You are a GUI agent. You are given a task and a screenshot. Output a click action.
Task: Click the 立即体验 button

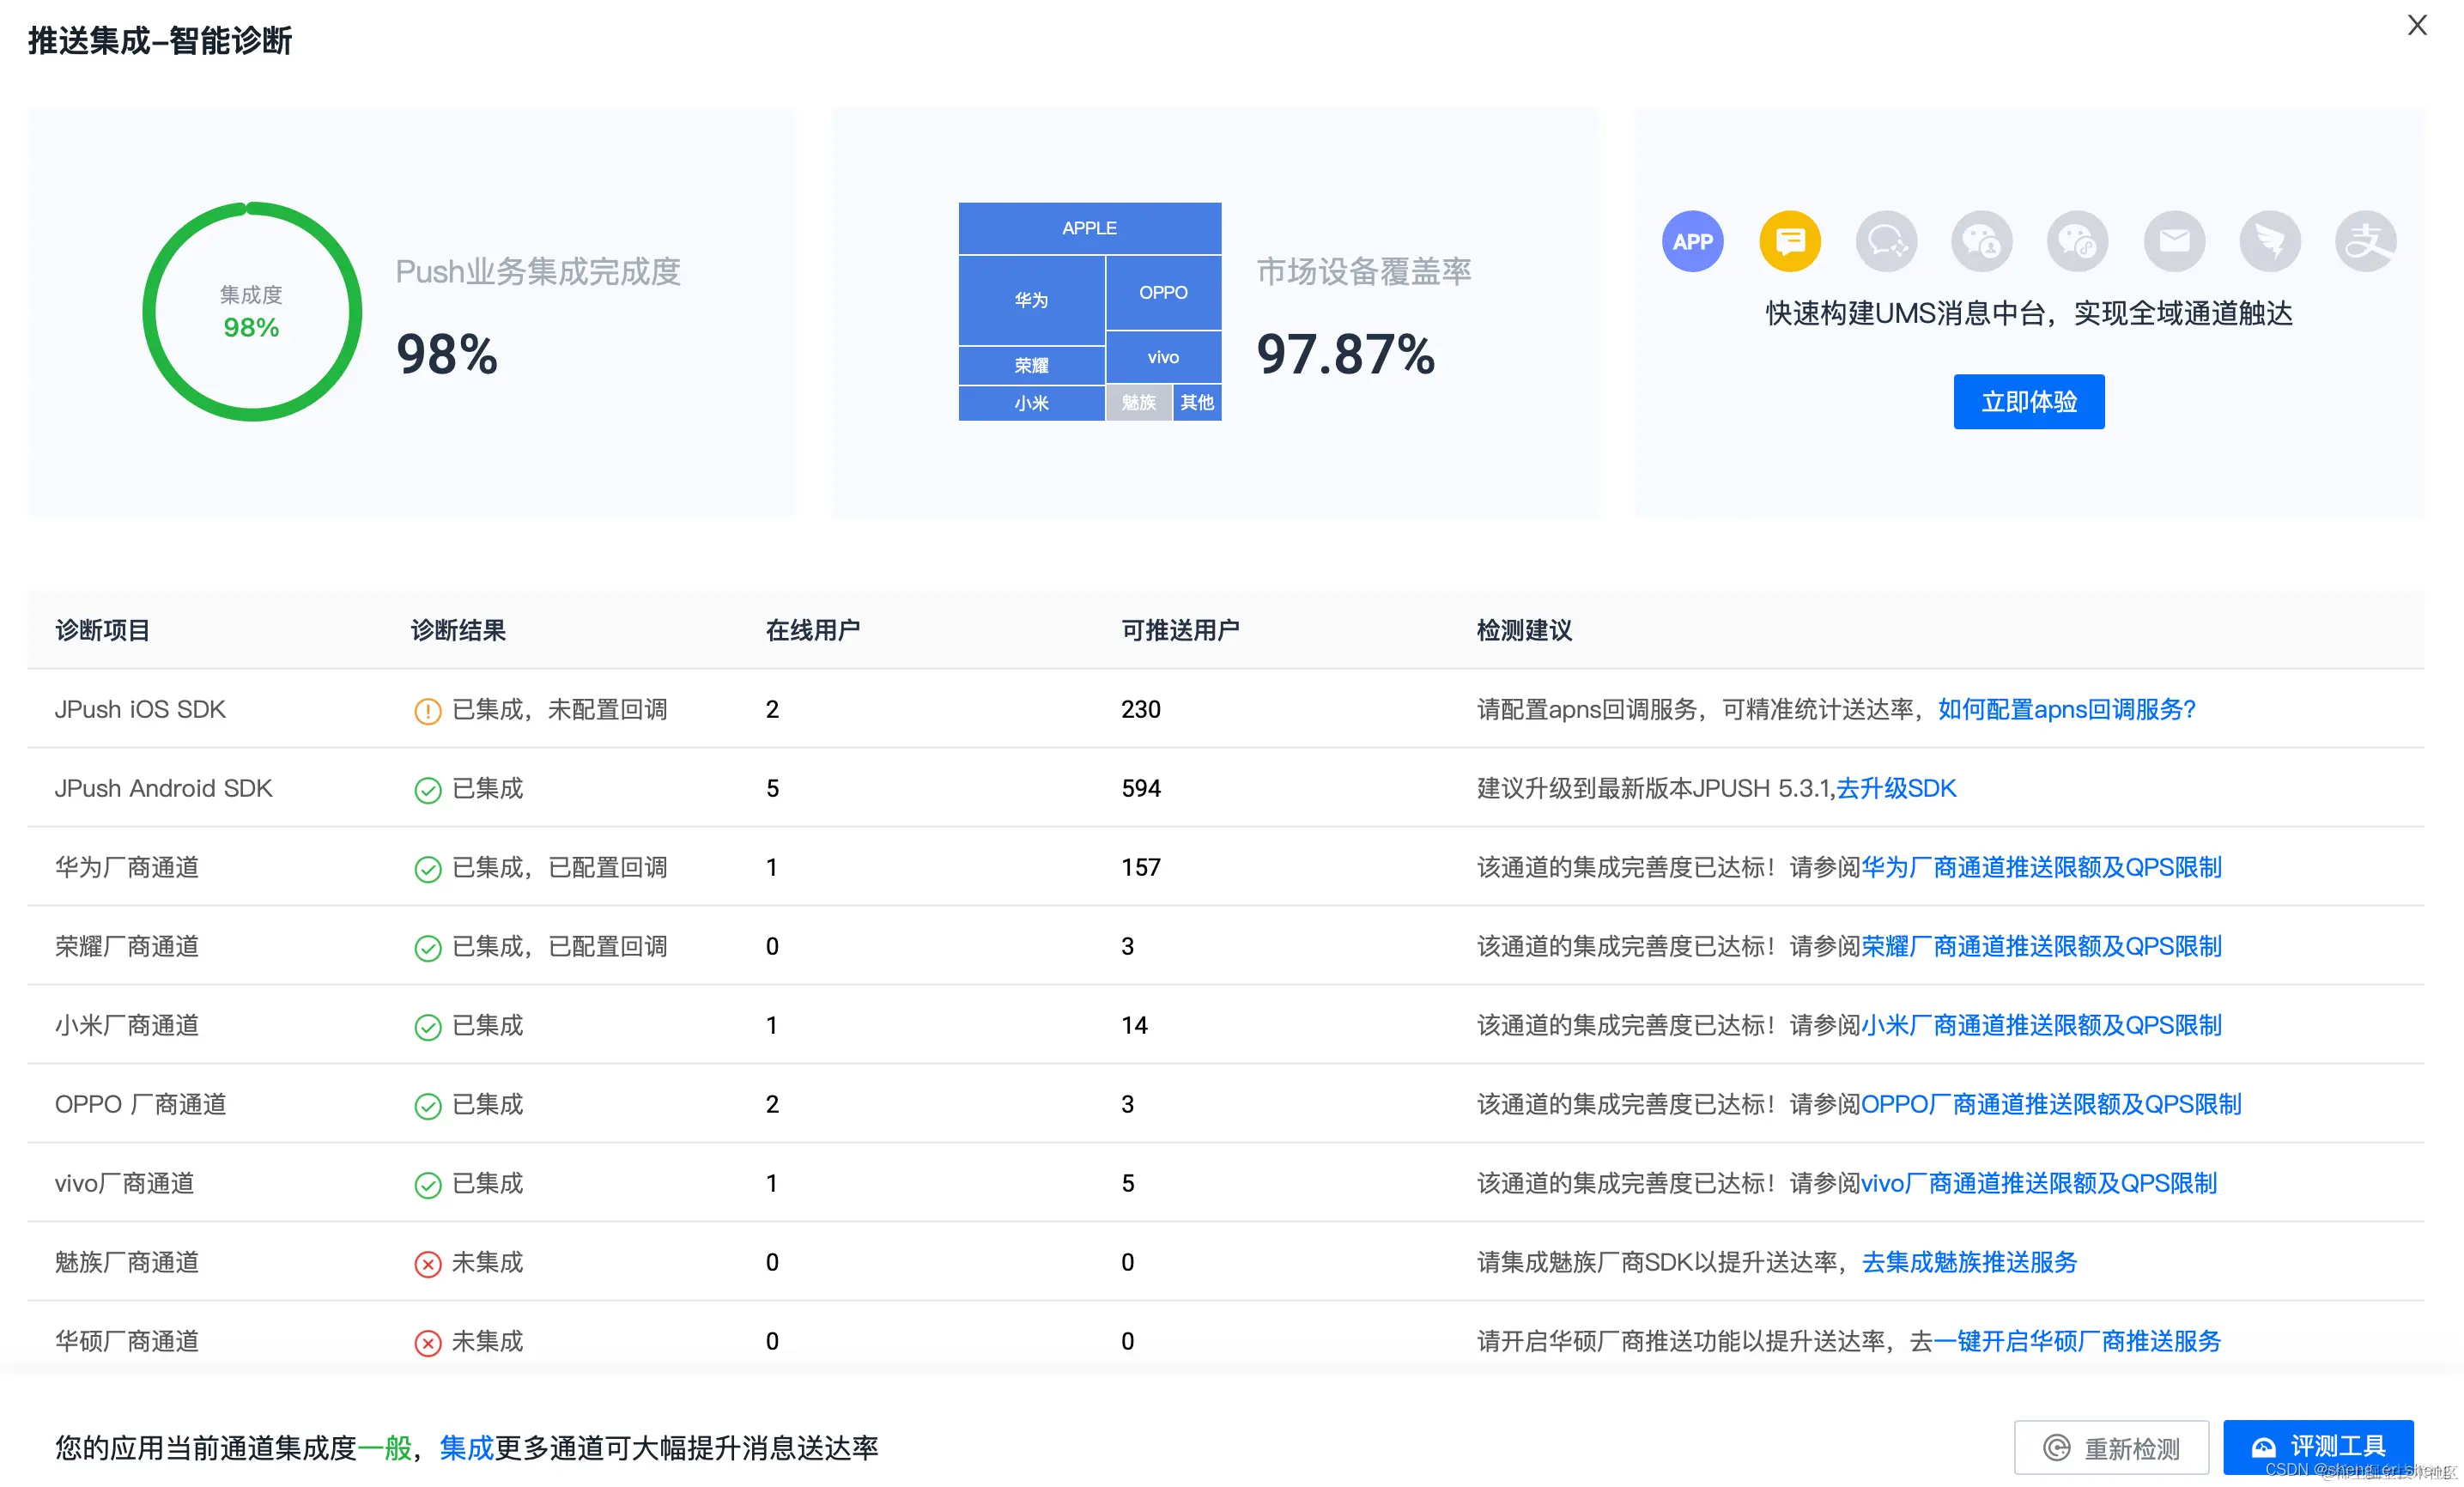(2028, 401)
